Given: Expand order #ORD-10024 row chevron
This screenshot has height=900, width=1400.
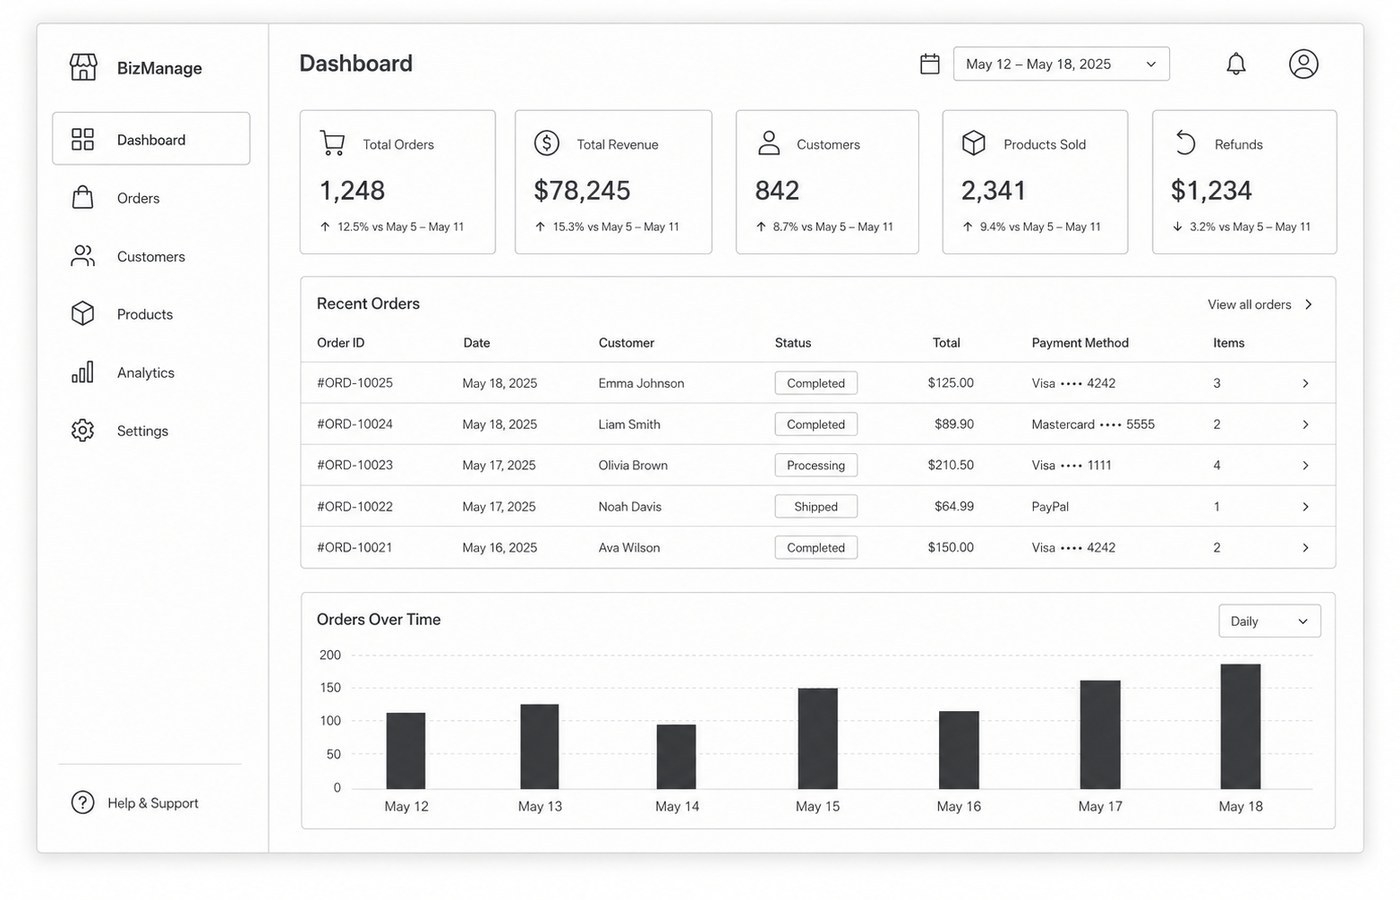Looking at the screenshot, I should click(1305, 424).
